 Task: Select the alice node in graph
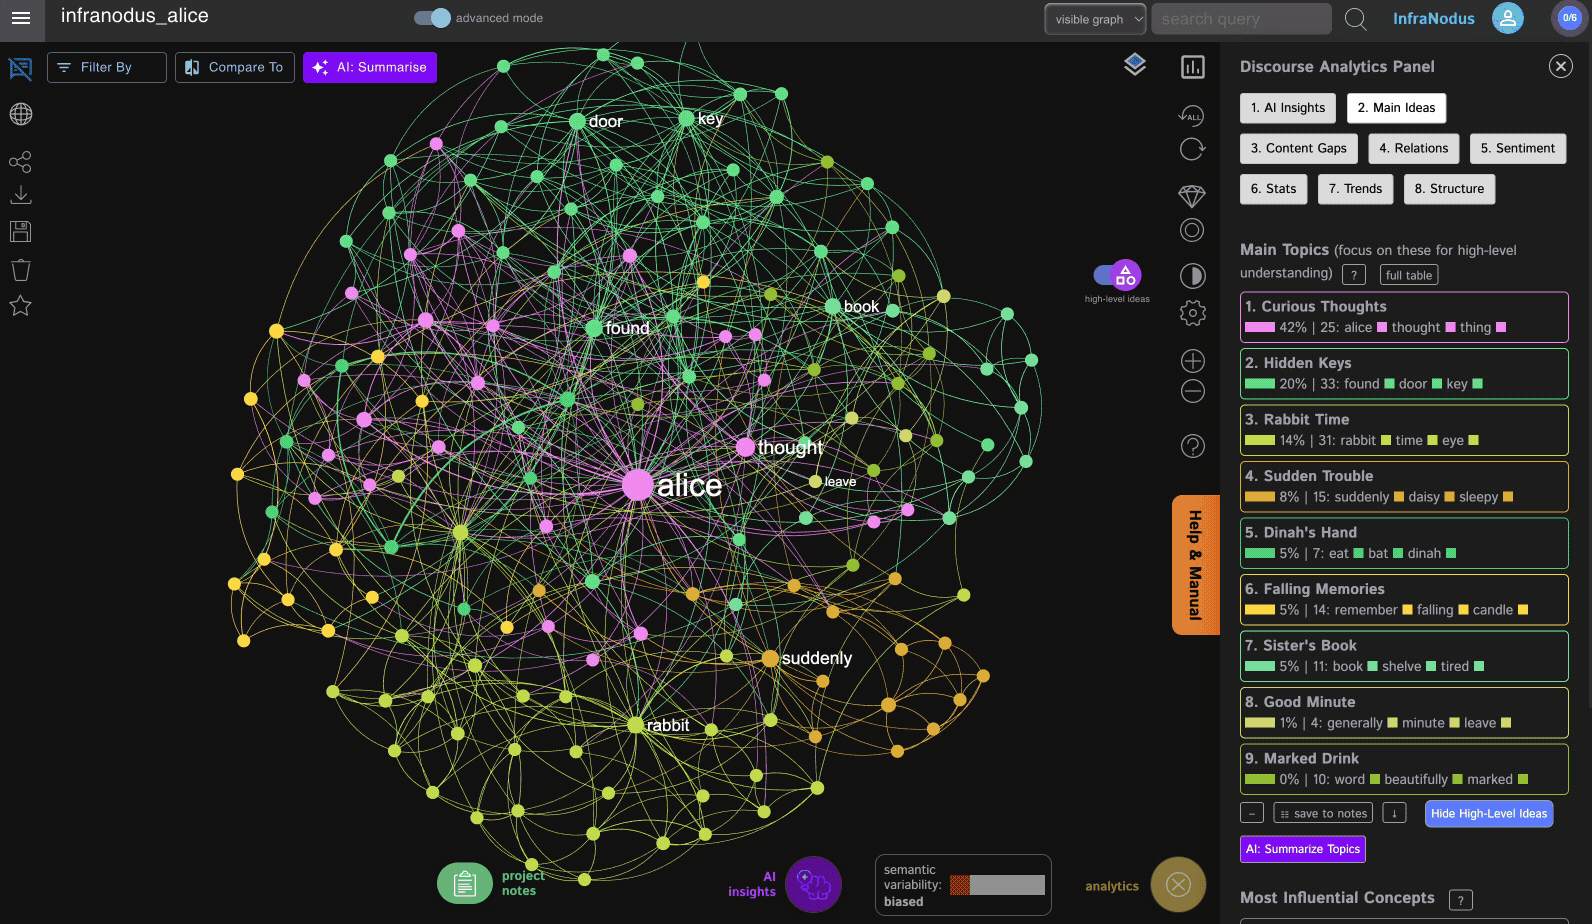[x=637, y=485]
